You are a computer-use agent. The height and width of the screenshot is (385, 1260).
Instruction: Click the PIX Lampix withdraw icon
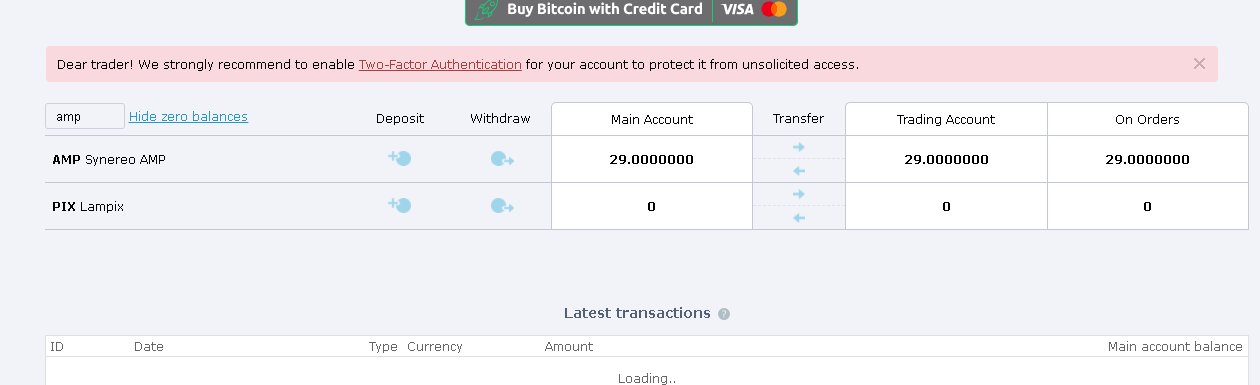(502, 206)
